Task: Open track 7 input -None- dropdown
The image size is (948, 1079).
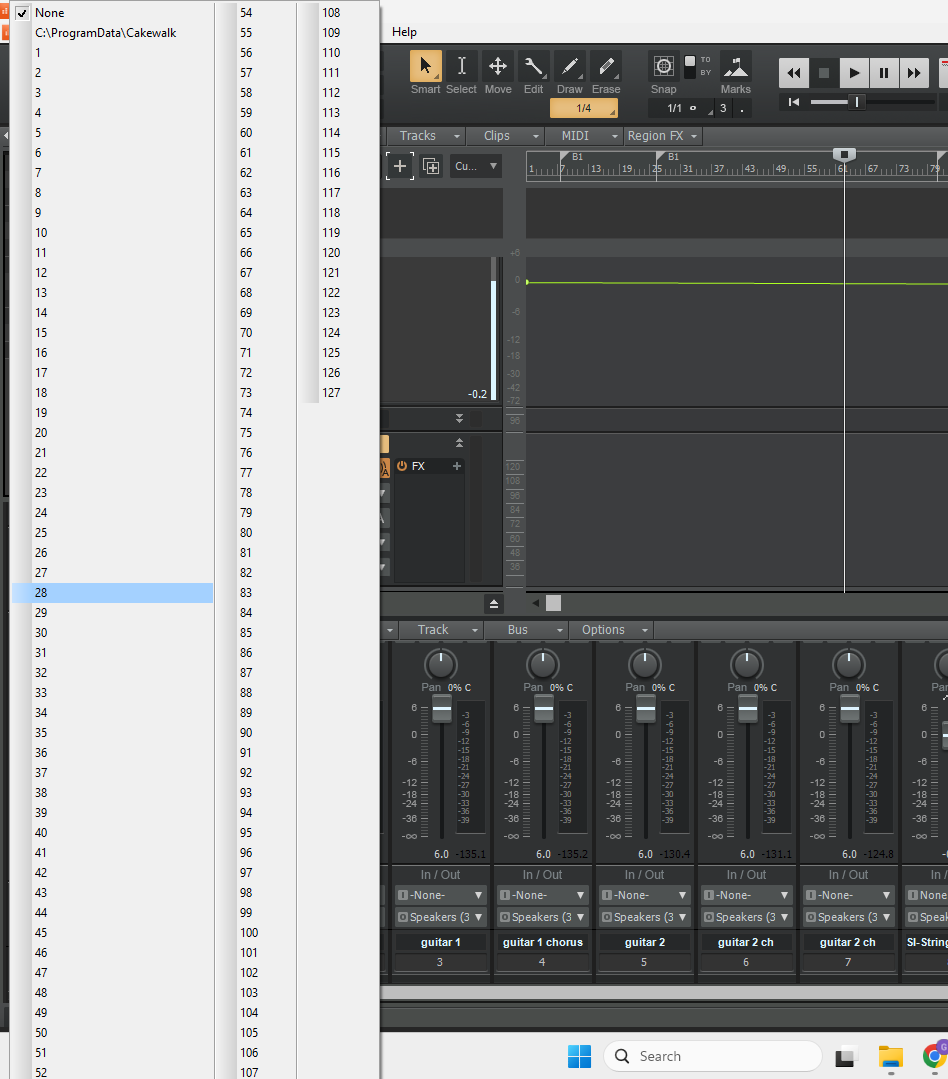Action: 848,895
